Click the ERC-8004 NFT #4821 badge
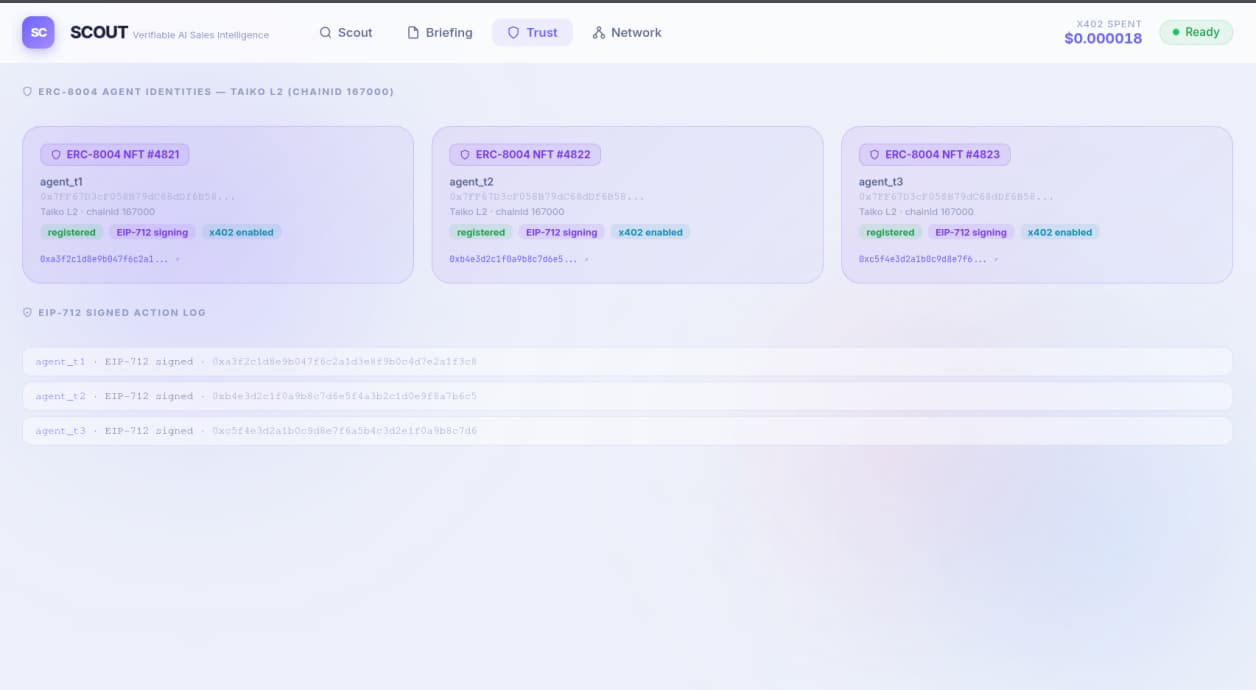This screenshot has height=690, width=1256. tap(115, 155)
